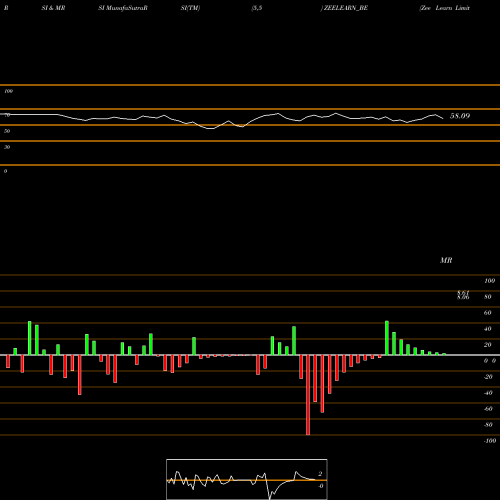This screenshot has height=500, width=500.
Task: Click the 70 level label on RSI axis
Action: 7,115
